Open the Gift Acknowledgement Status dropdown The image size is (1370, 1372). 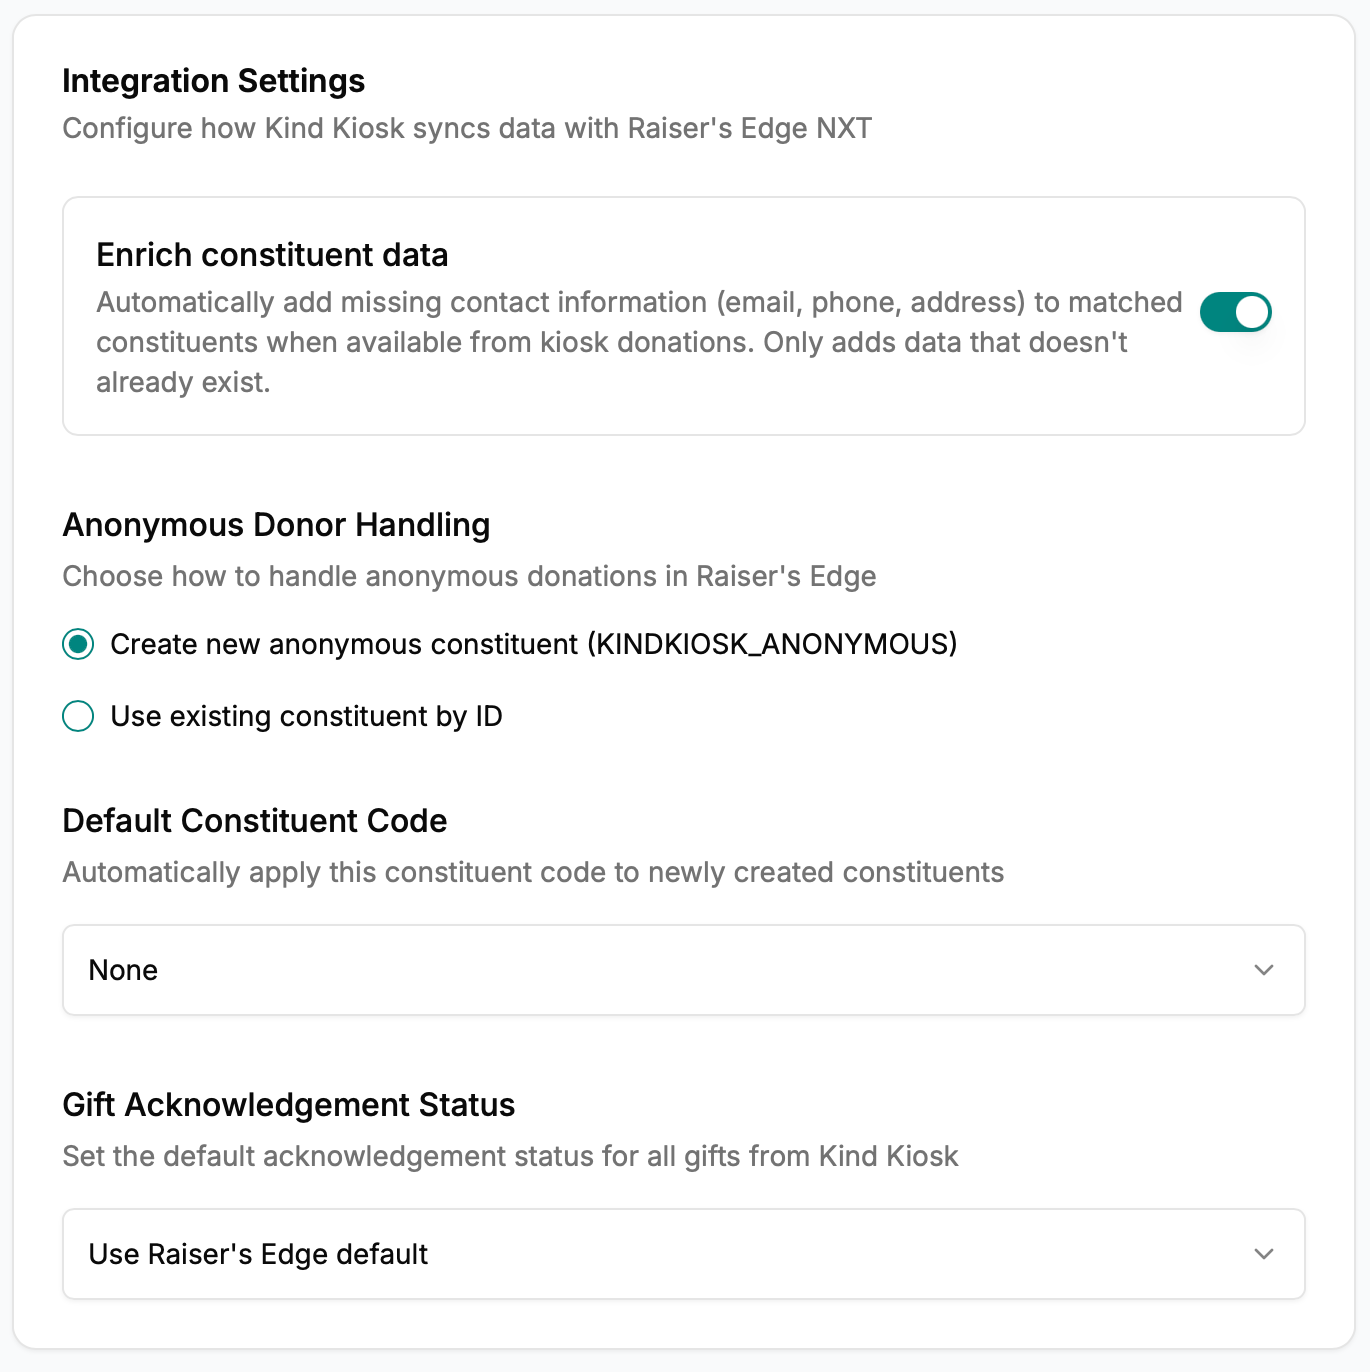pos(683,1254)
